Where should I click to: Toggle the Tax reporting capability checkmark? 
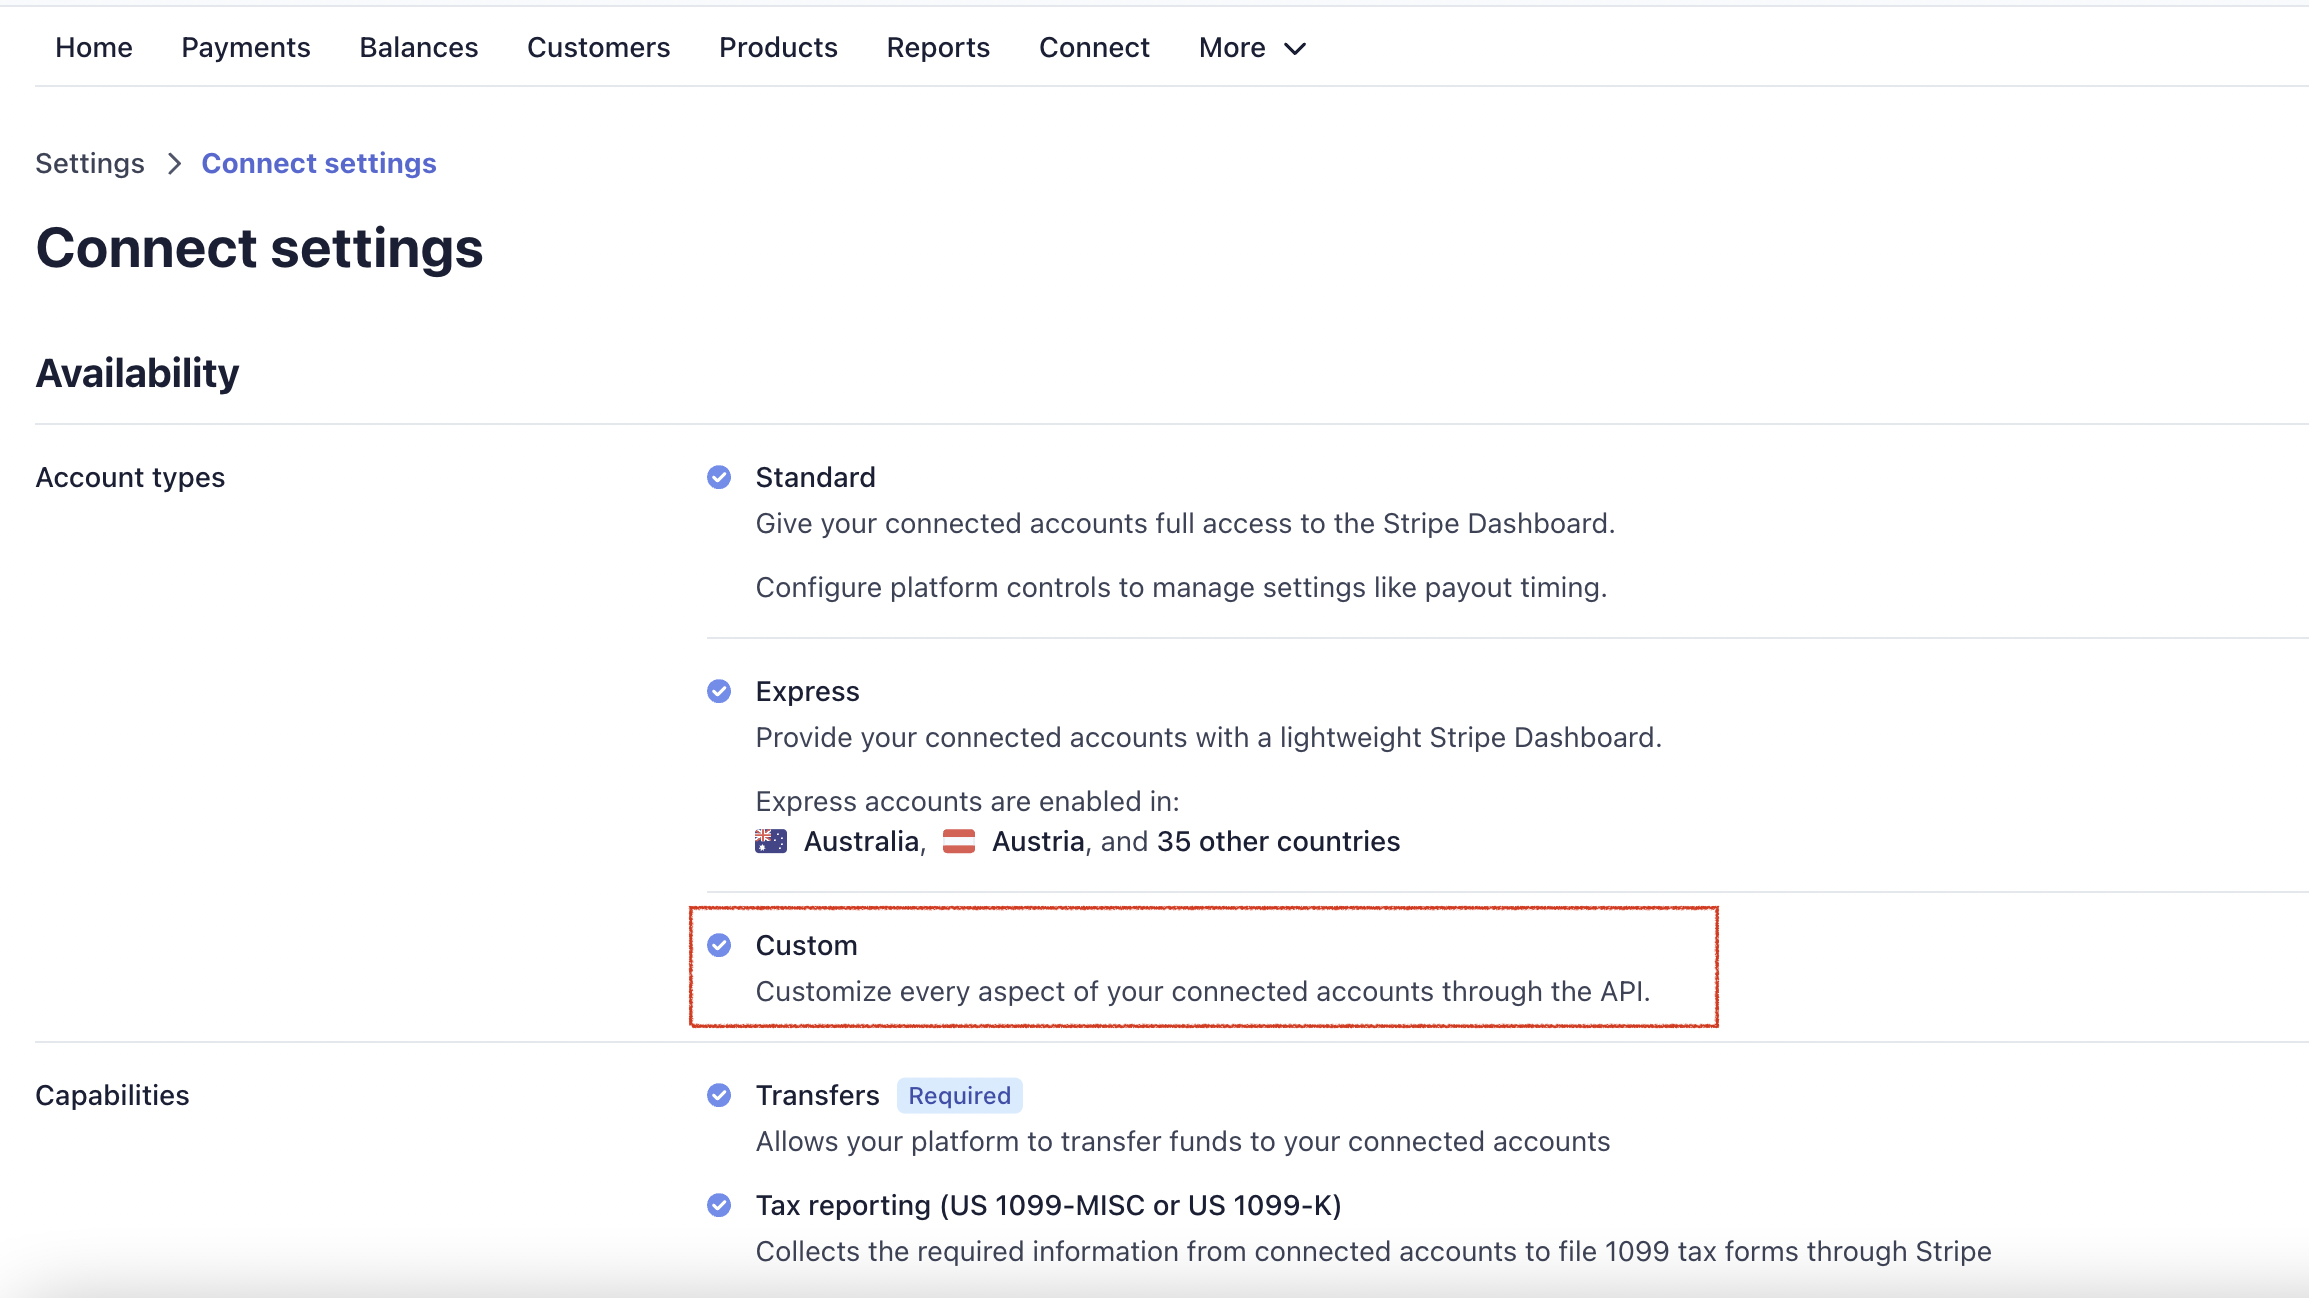click(718, 1206)
